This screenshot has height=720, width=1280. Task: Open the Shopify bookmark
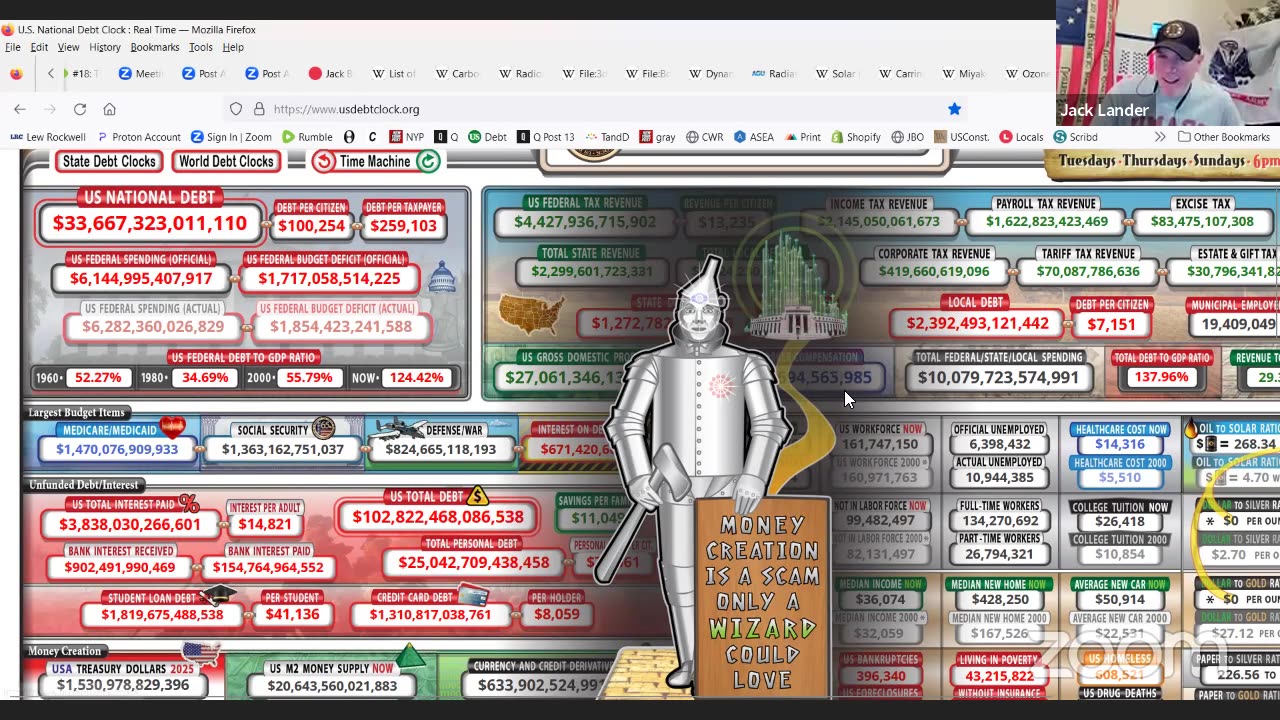click(x=856, y=137)
